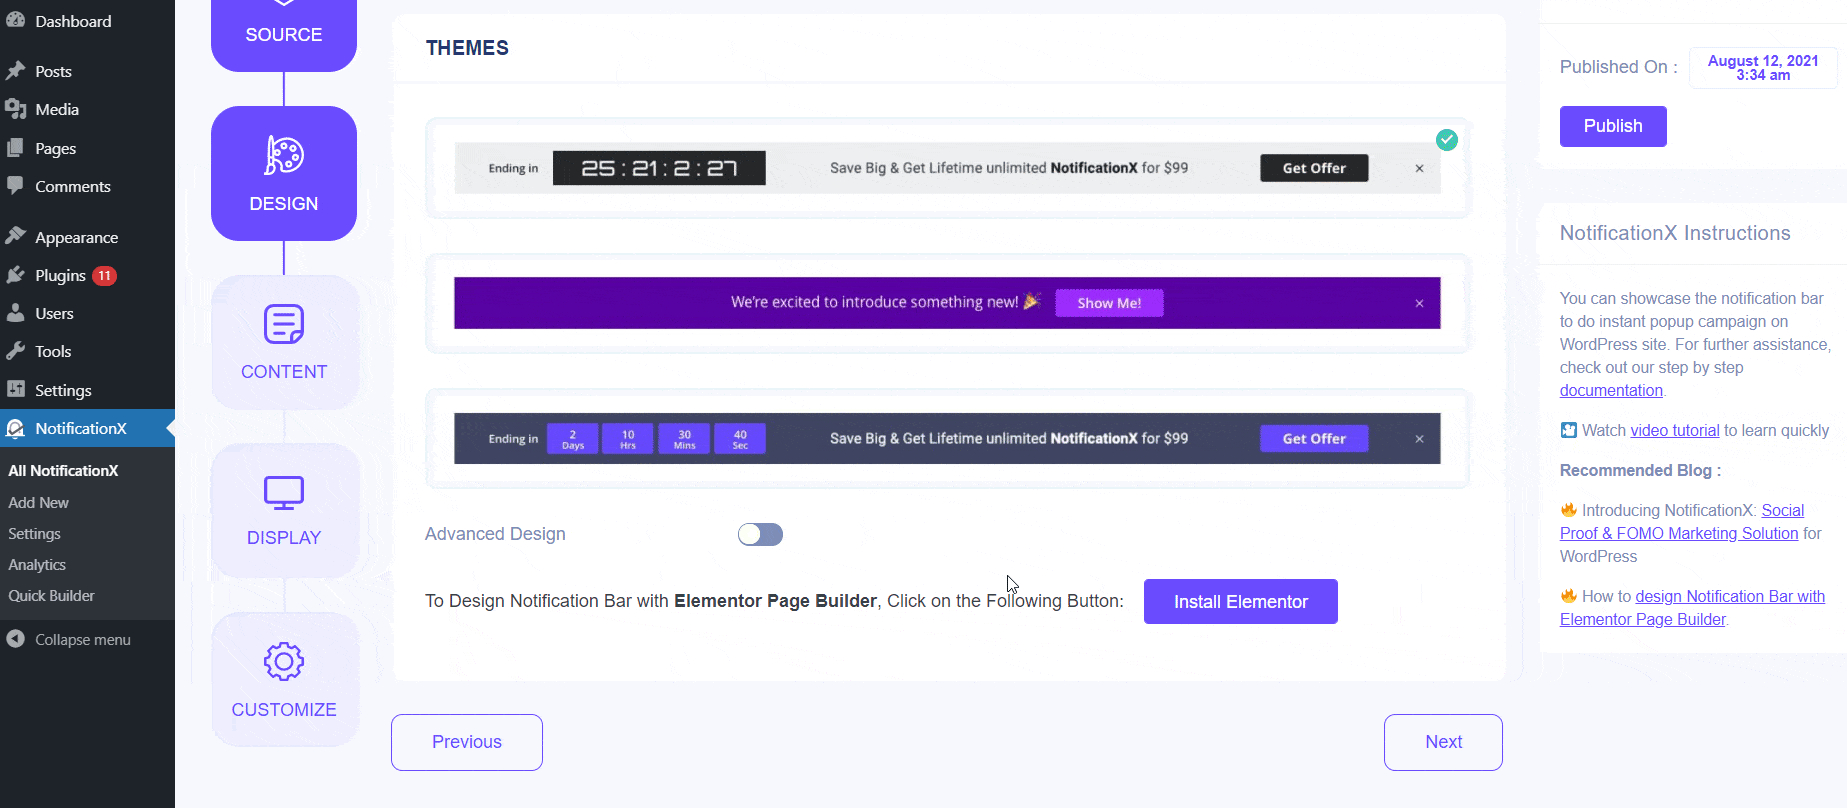The height and width of the screenshot is (808, 1847).
Task: Click the black Get Offer button
Action: coord(1314,168)
